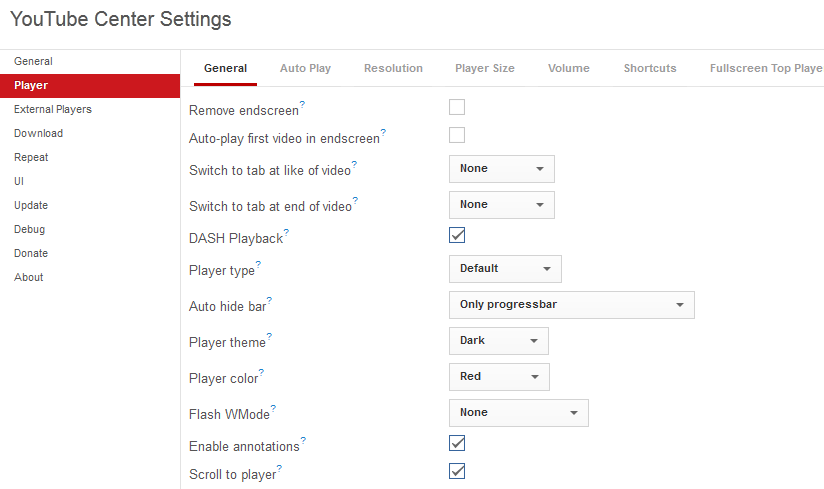
Task: Click the DASH Playback label text
Action: [x=236, y=238]
